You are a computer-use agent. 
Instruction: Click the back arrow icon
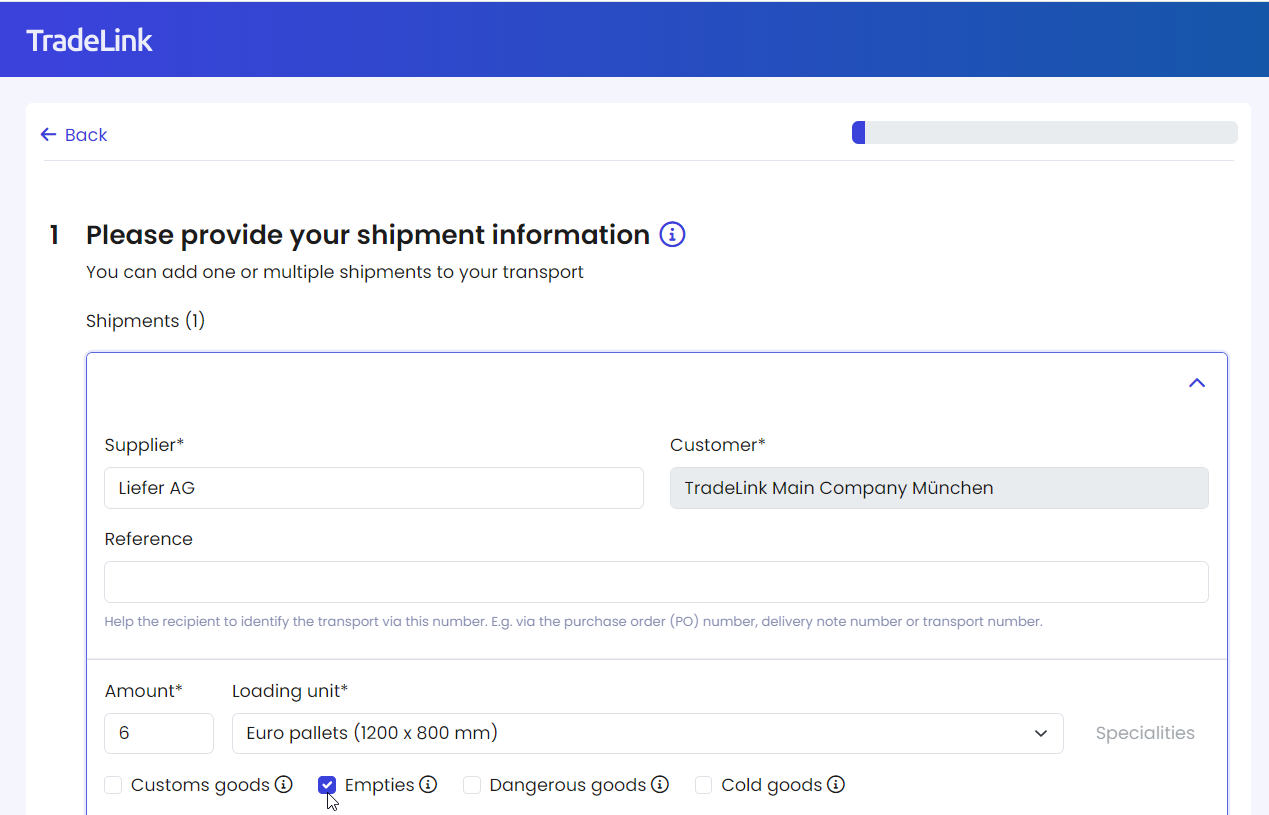coord(48,135)
